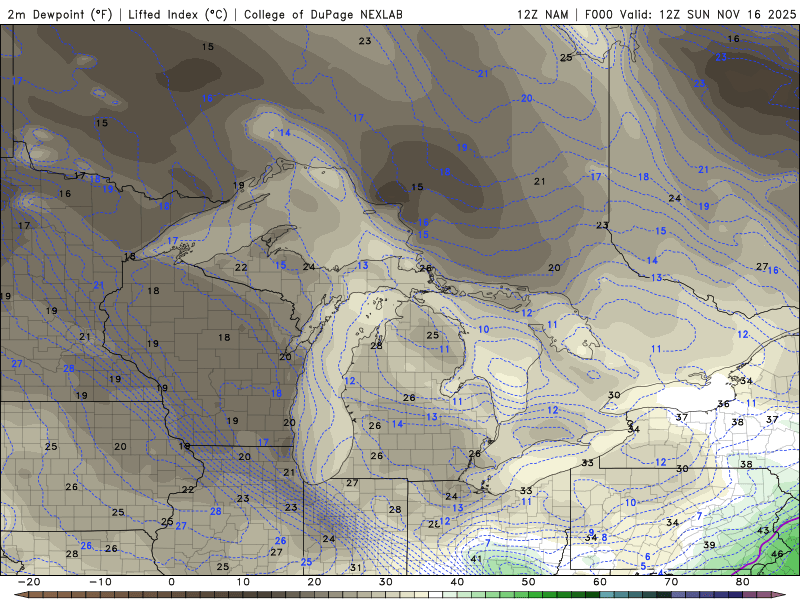Click the 70 label on the color scale

(671, 582)
